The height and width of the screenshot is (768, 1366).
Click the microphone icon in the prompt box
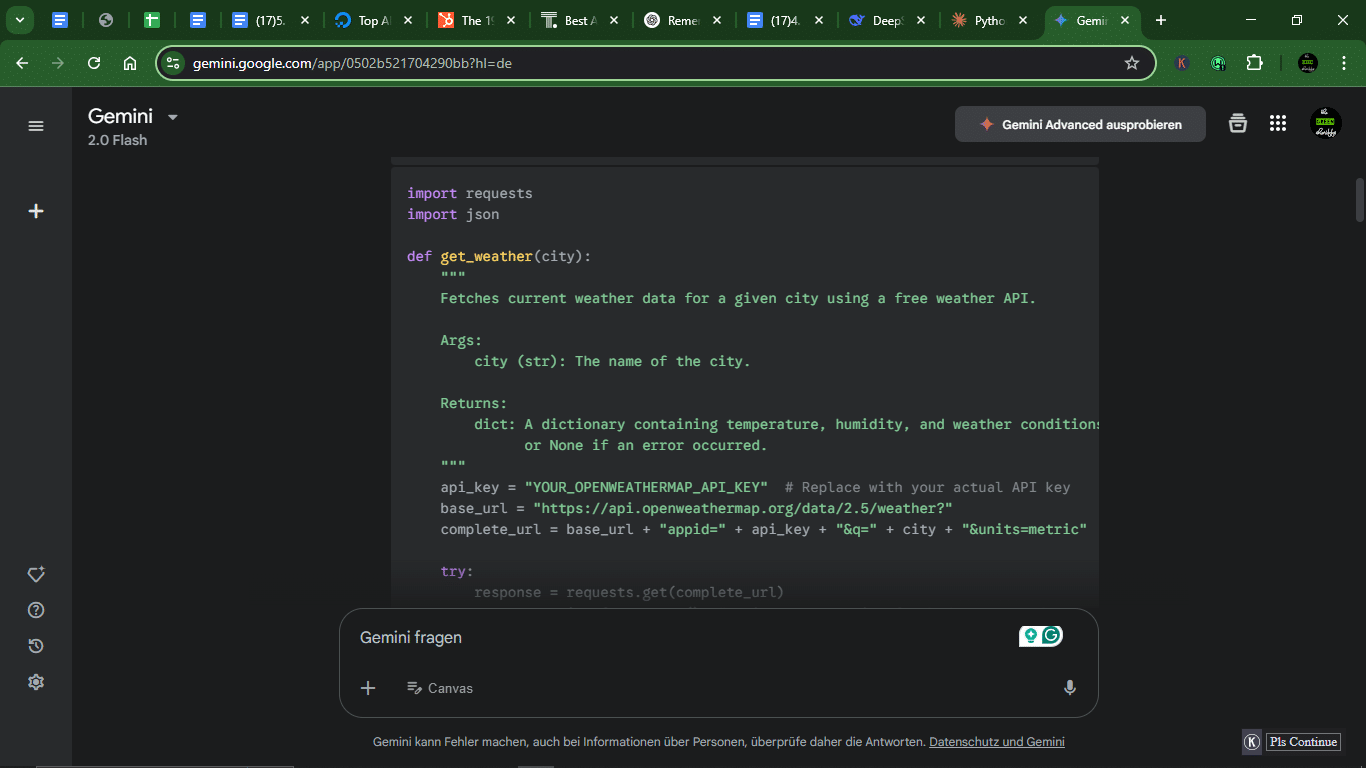click(1070, 688)
